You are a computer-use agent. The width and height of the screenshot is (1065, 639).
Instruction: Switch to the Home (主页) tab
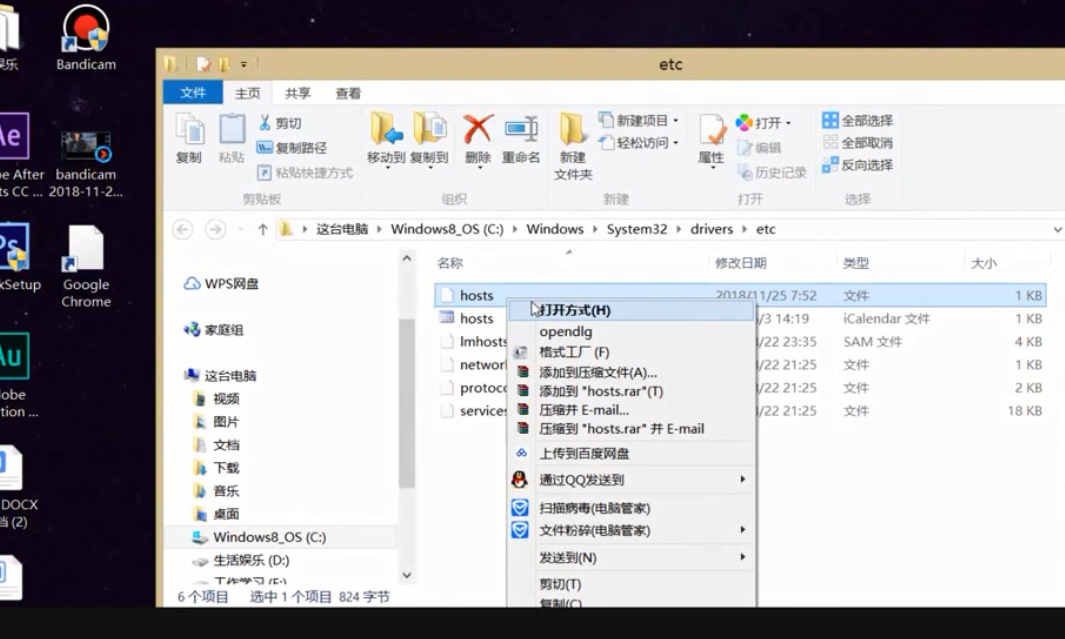[247, 93]
